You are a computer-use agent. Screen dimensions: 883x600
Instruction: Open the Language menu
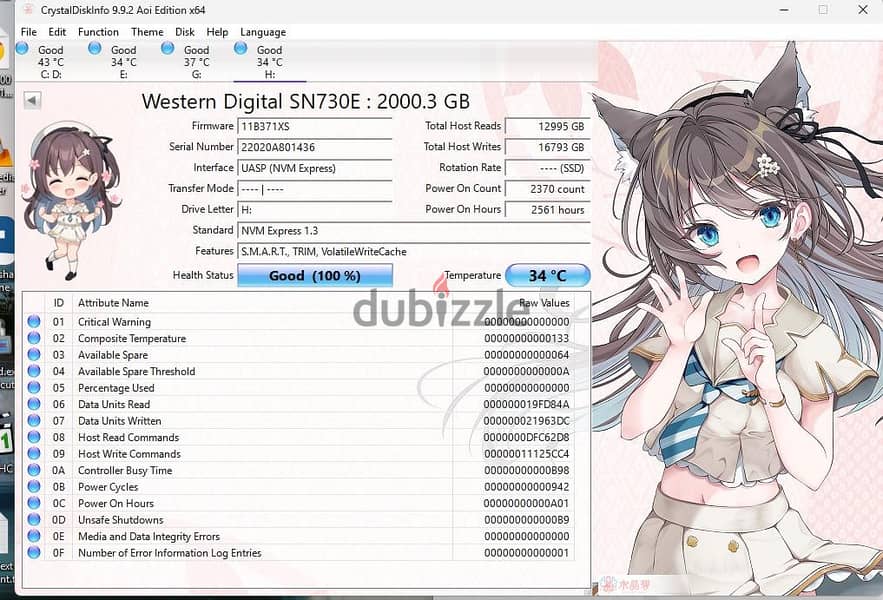pyautogui.click(x=263, y=32)
